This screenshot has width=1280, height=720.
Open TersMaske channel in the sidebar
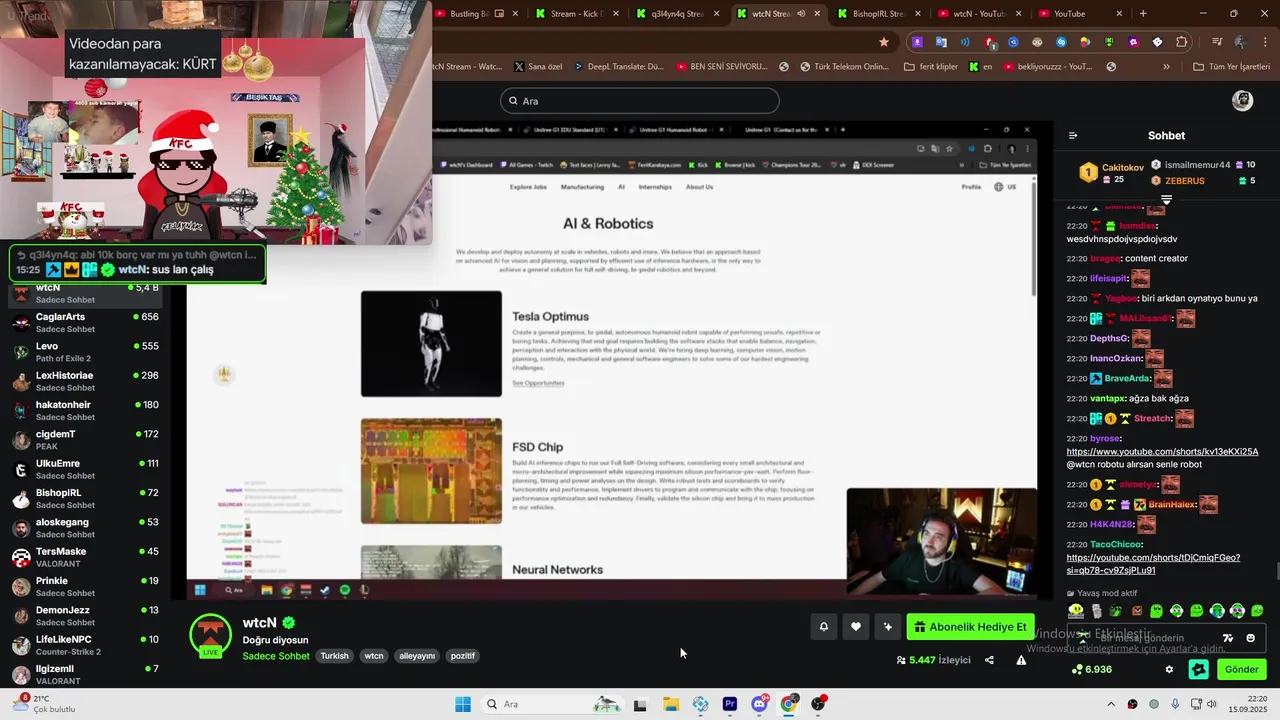[x=85, y=557]
